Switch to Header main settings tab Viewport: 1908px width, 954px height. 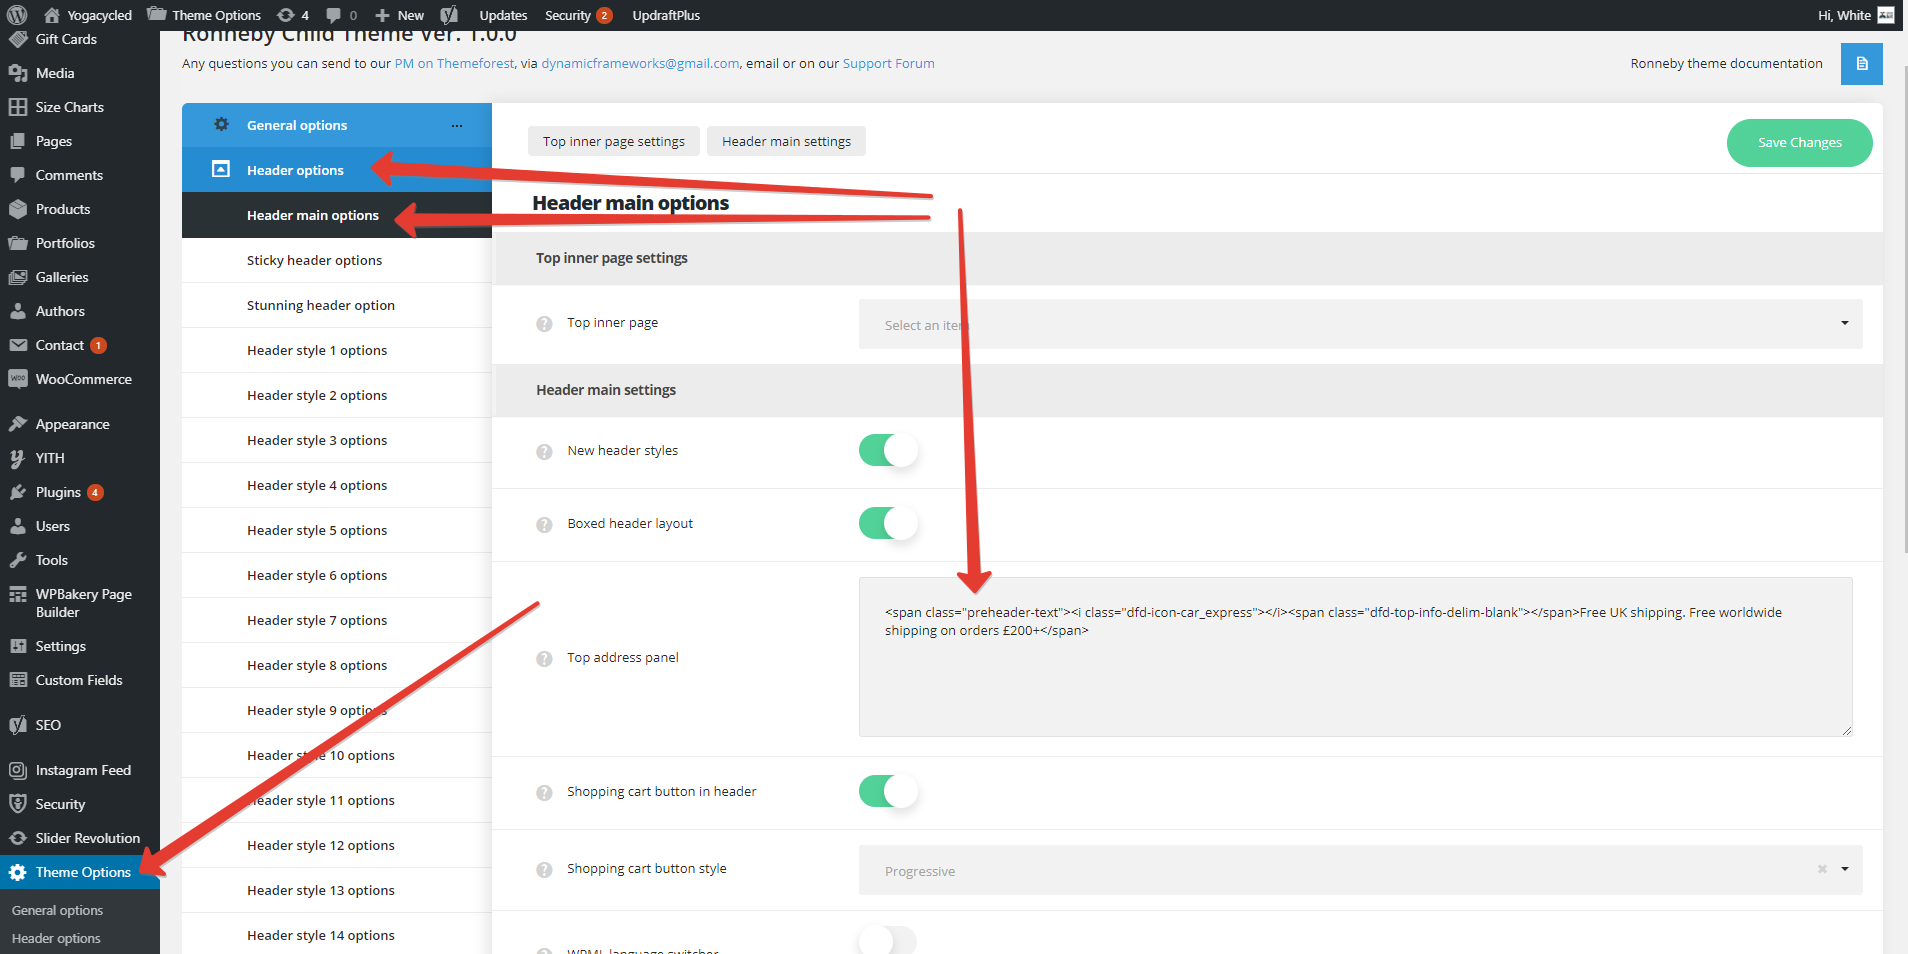tap(786, 142)
